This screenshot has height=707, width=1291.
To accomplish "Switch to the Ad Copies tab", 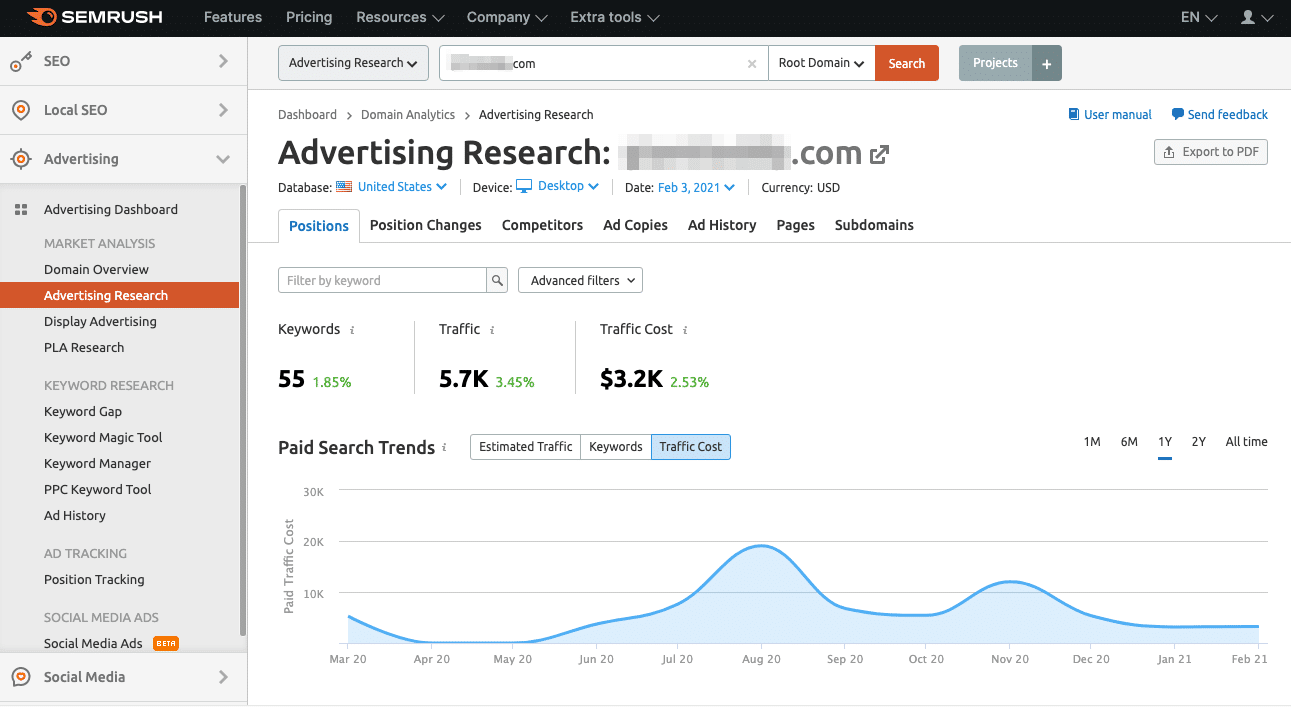I will [635, 226].
